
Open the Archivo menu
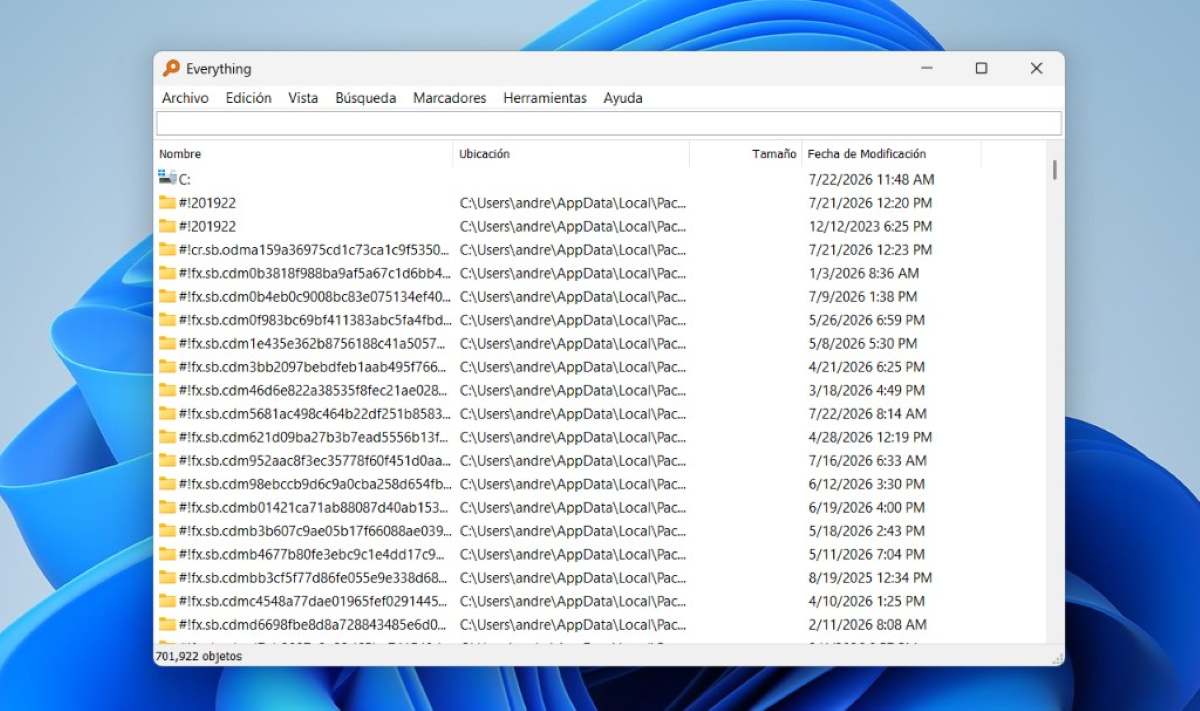pyautogui.click(x=185, y=98)
